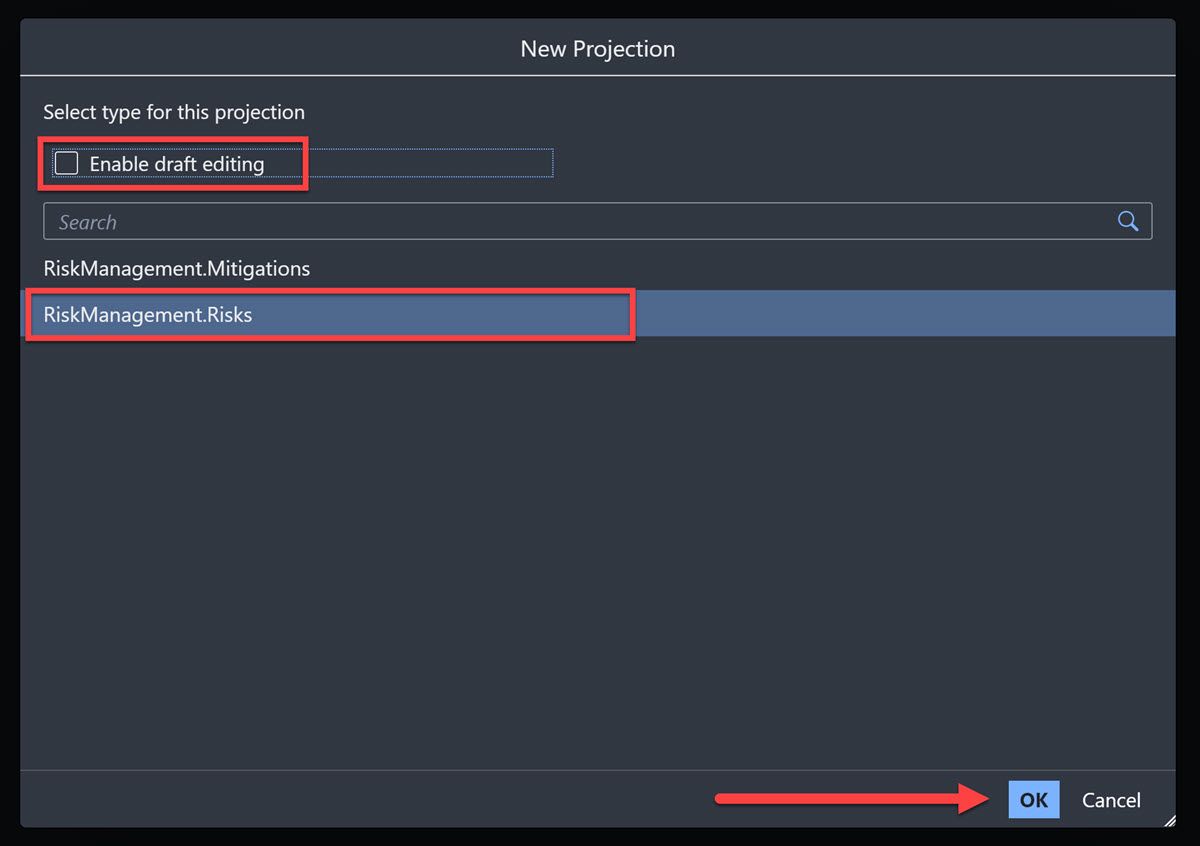Click 'Select type for this projection' label

(174, 112)
